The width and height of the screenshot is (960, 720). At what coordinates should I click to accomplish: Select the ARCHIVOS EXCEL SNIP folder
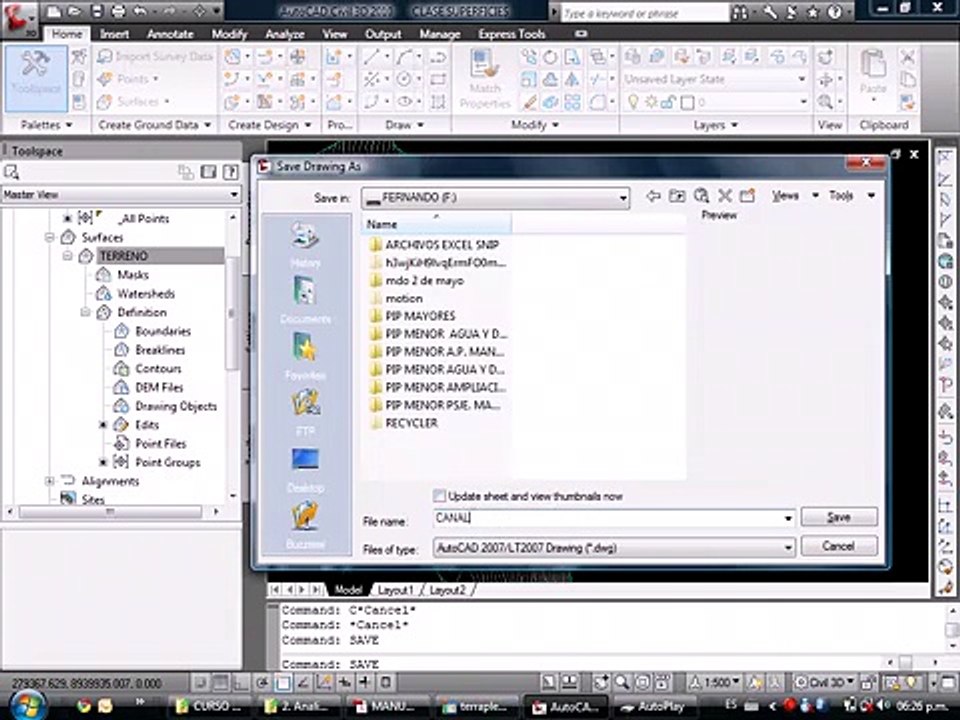pyautogui.click(x=441, y=245)
